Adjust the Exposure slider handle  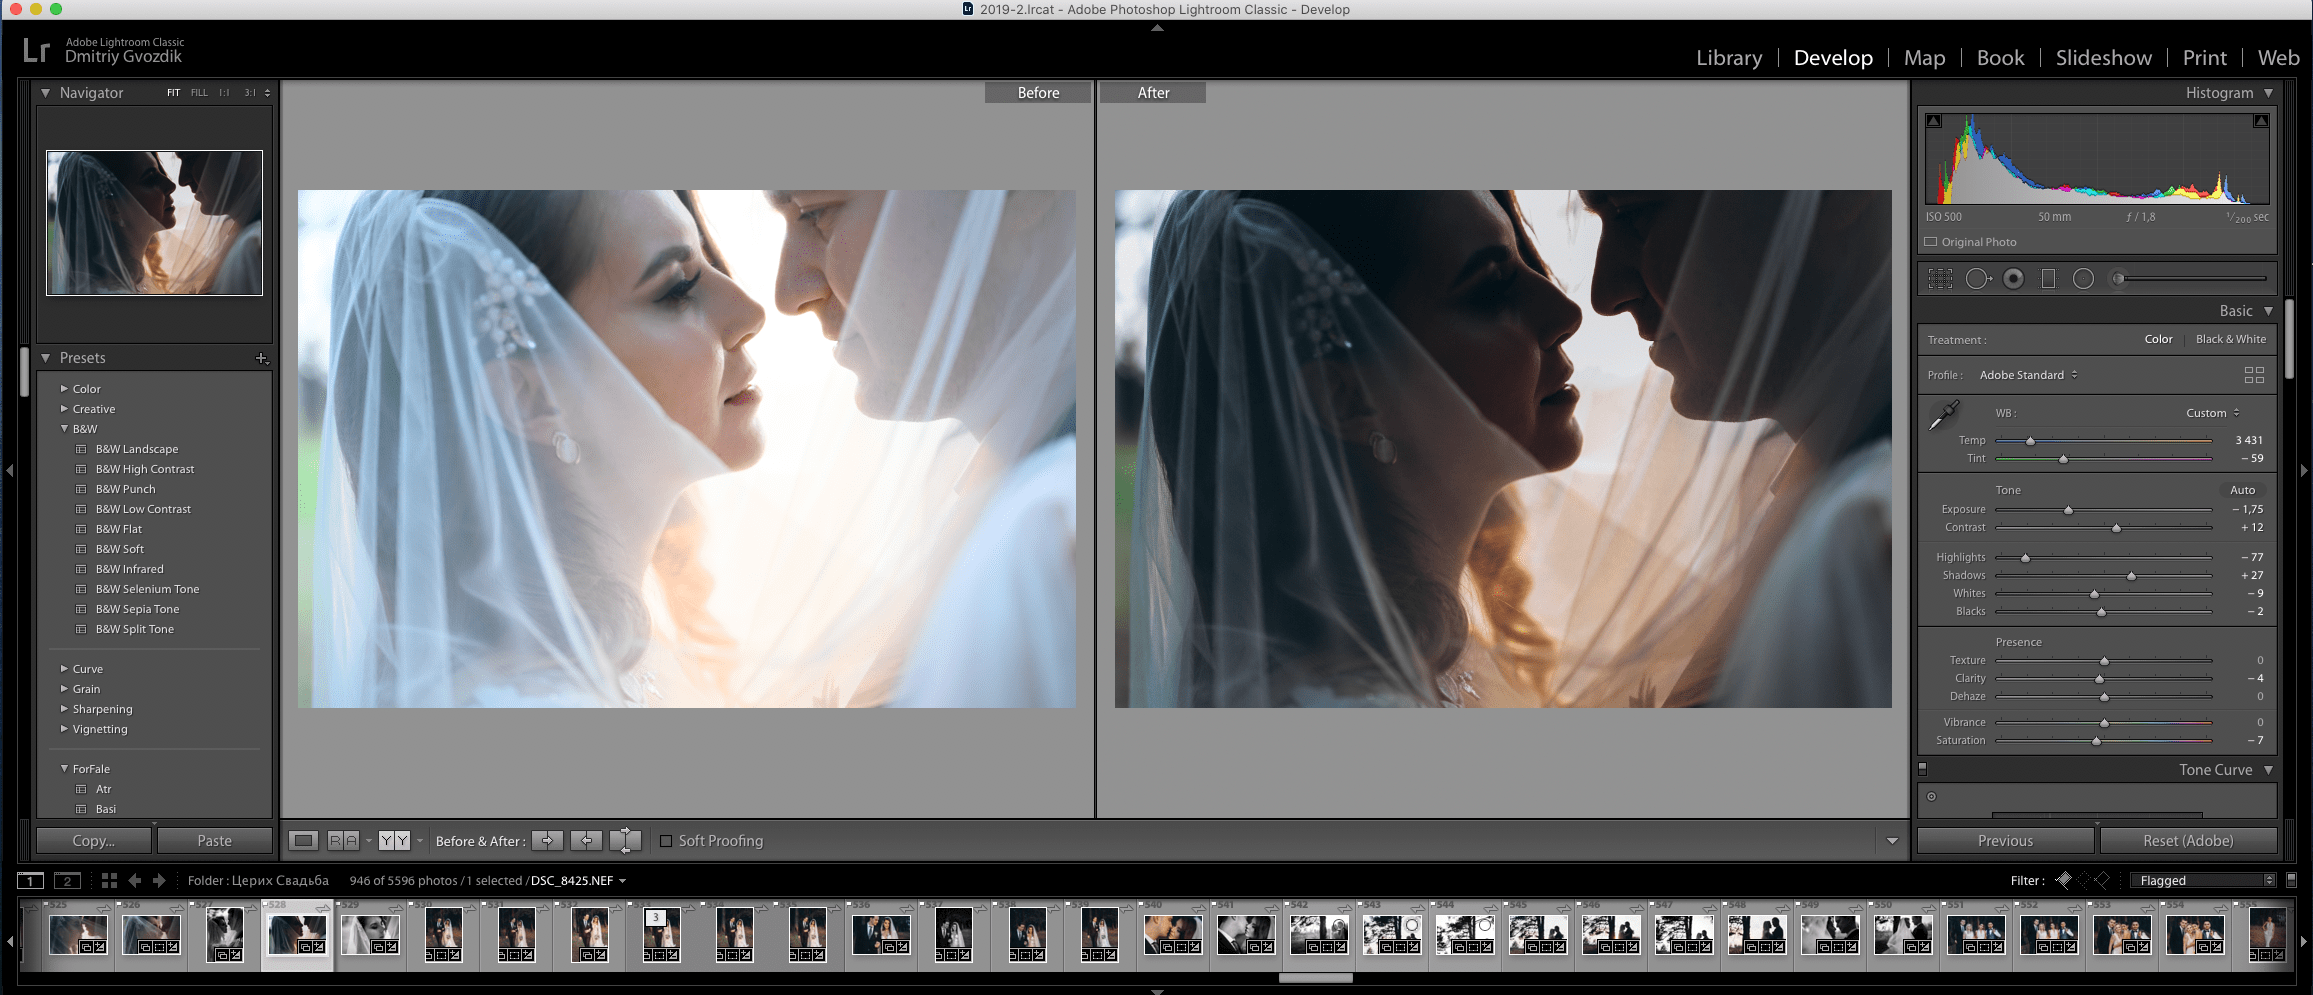coord(2068,510)
